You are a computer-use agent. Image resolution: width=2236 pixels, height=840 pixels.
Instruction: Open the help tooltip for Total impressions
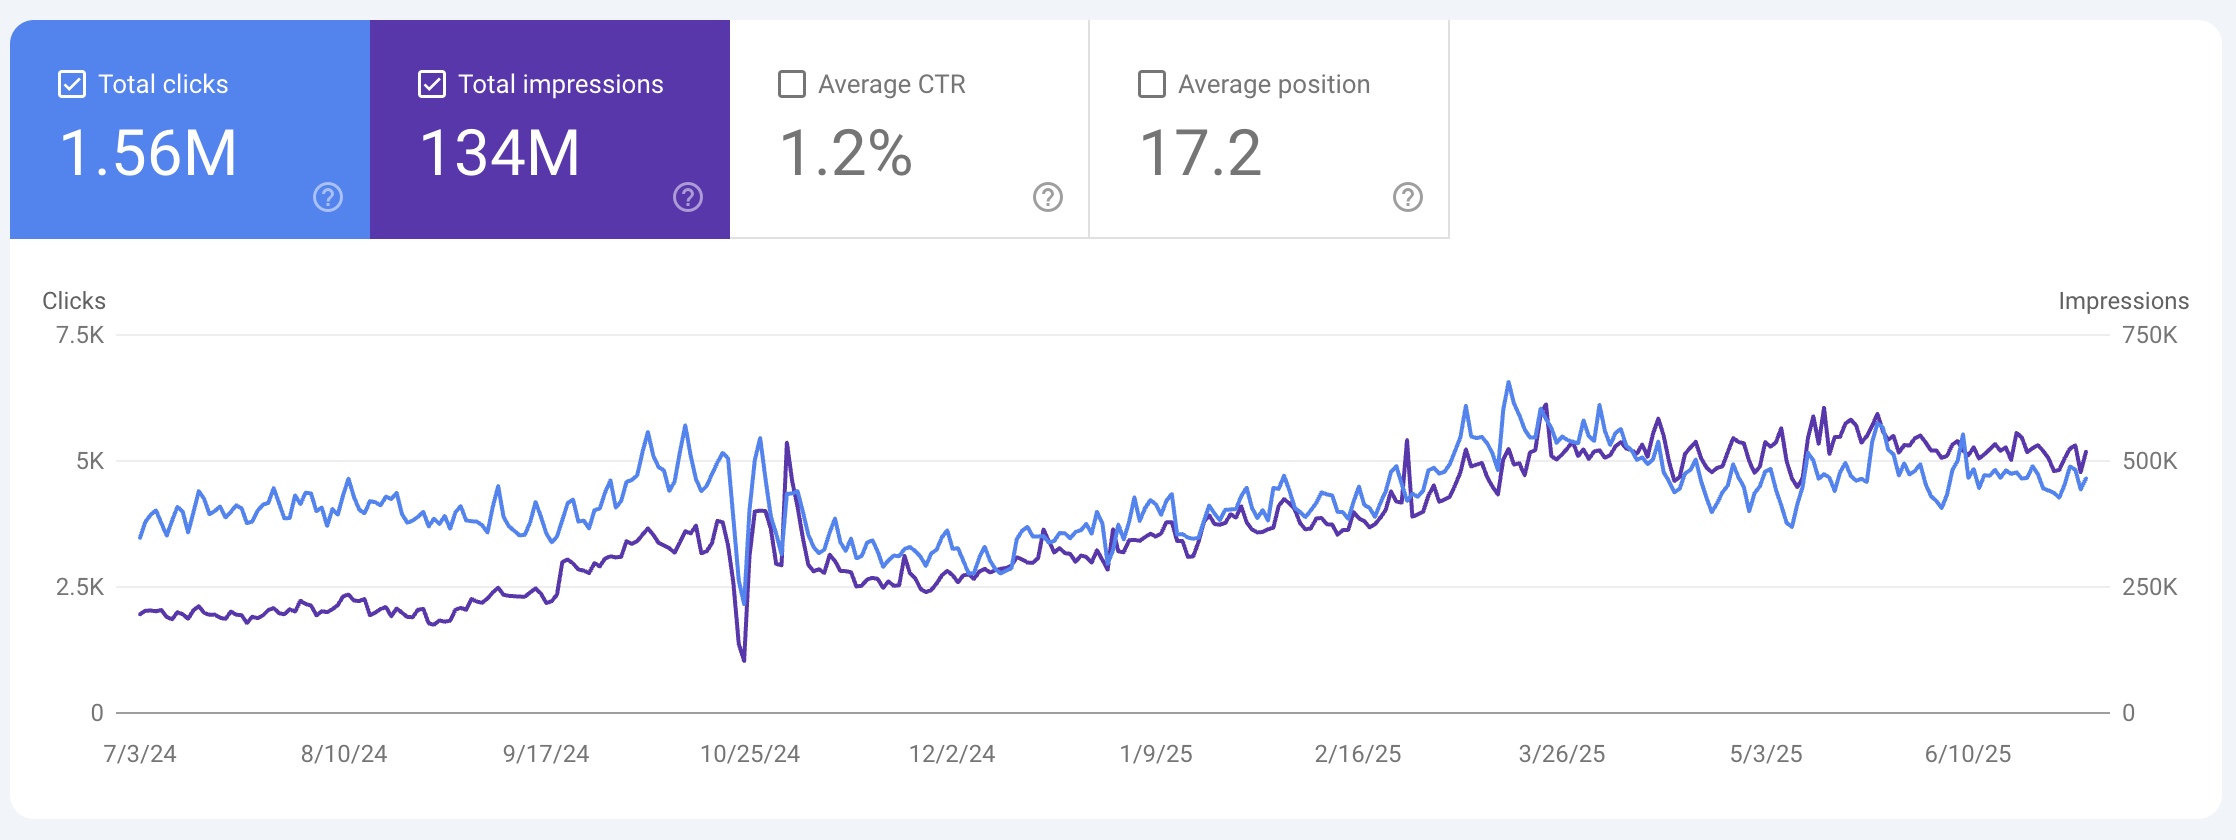pyautogui.click(x=688, y=197)
